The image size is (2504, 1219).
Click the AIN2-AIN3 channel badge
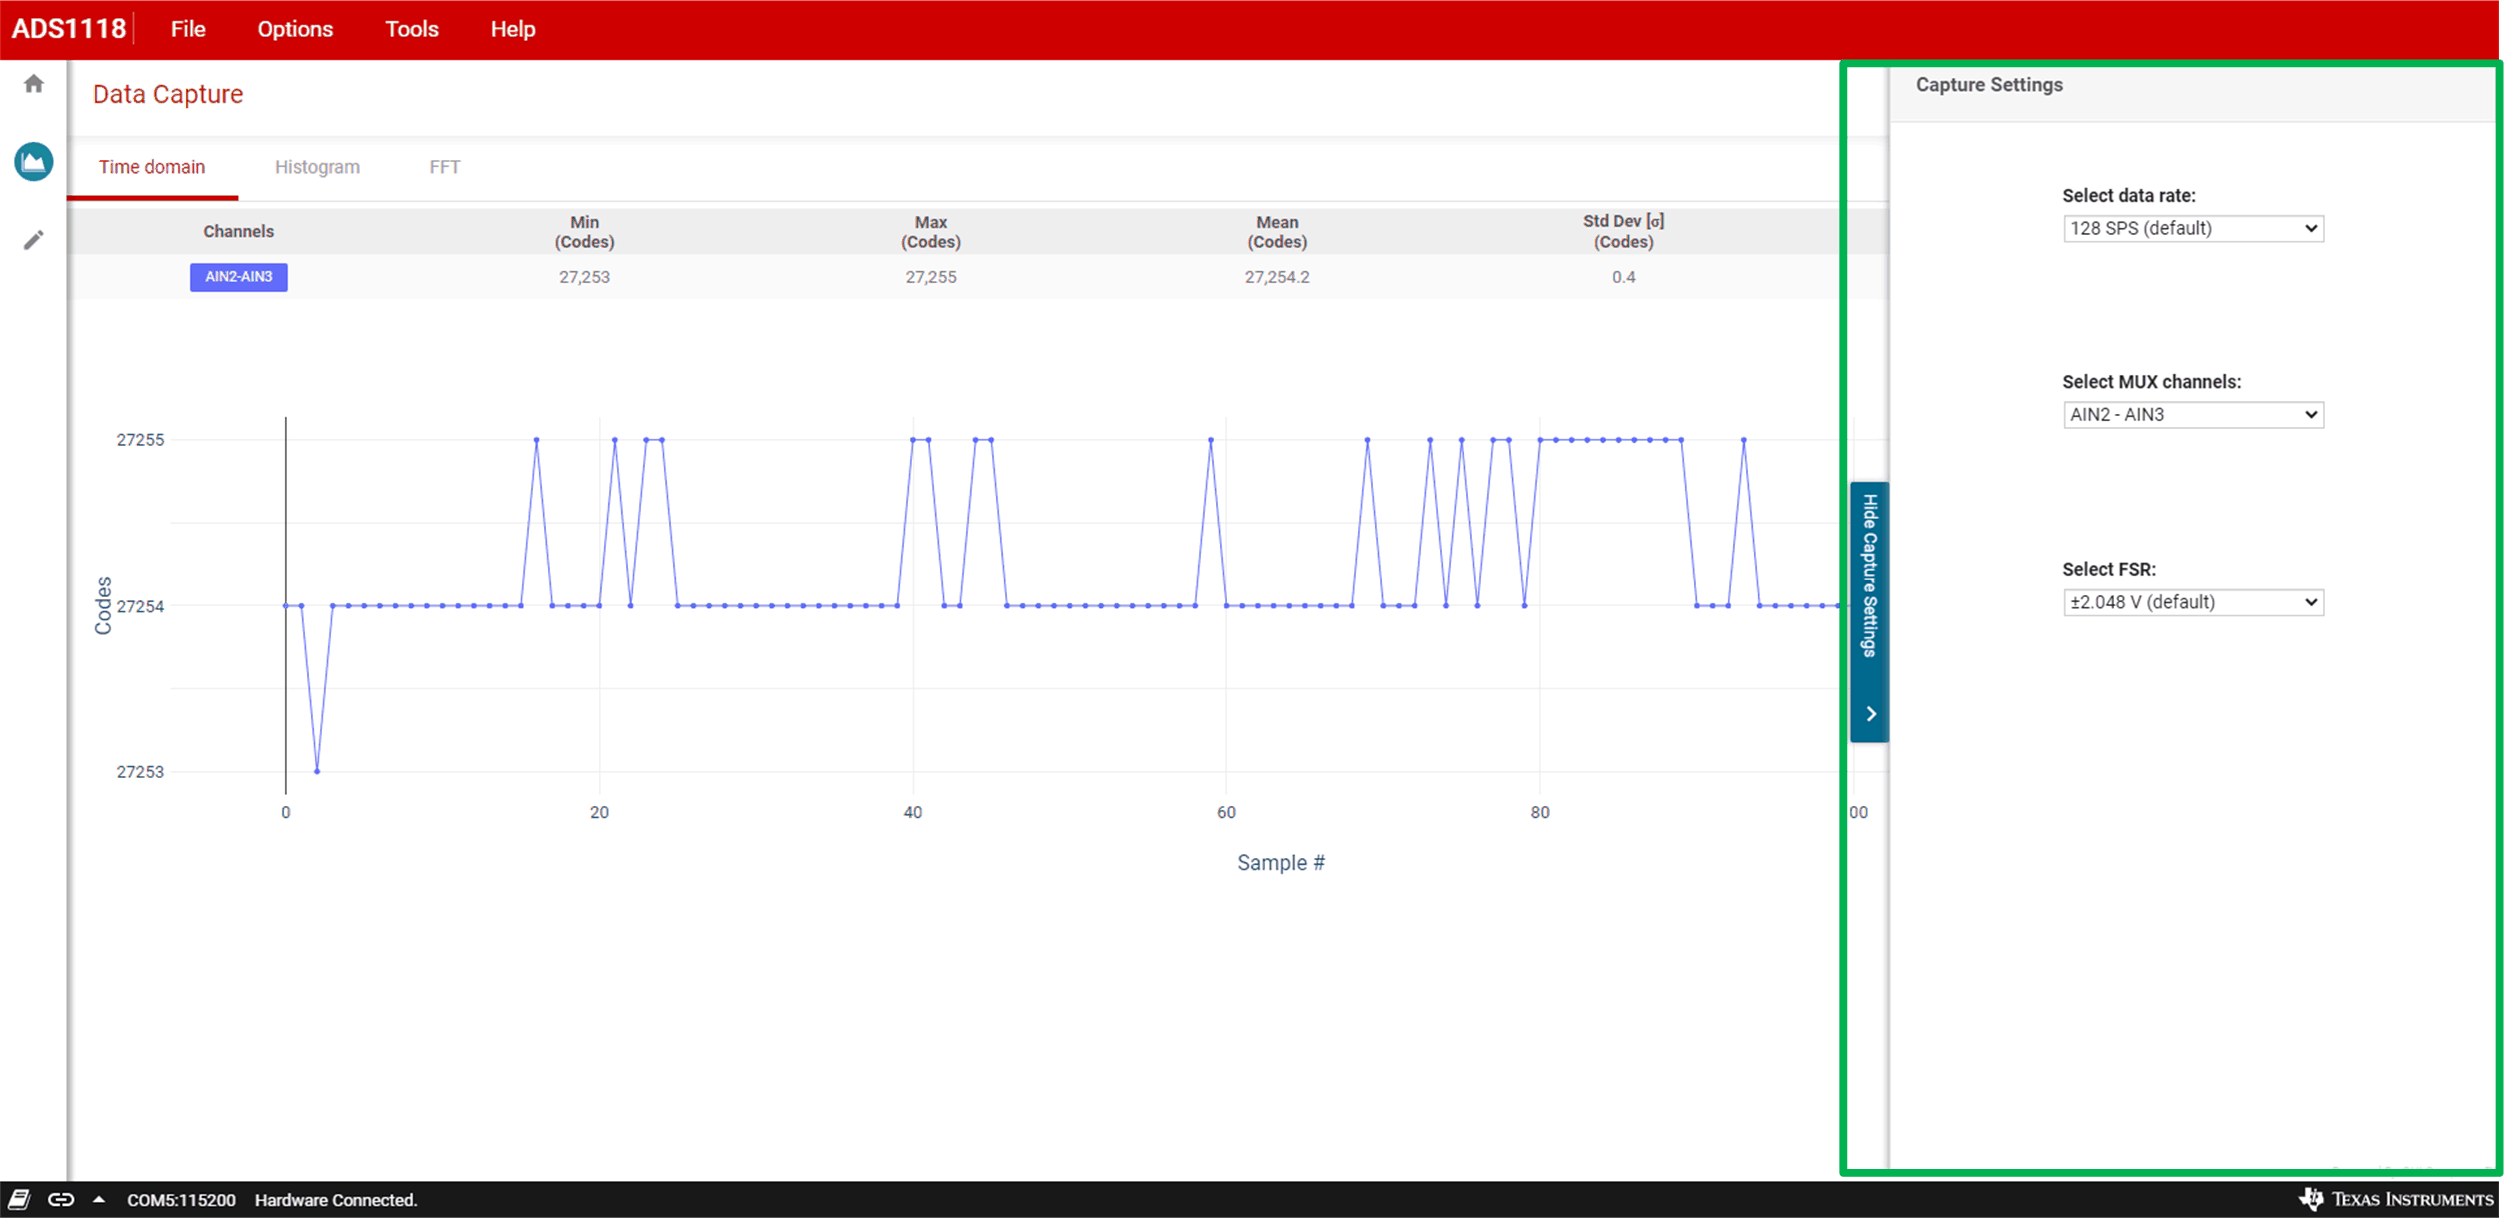pyautogui.click(x=239, y=277)
